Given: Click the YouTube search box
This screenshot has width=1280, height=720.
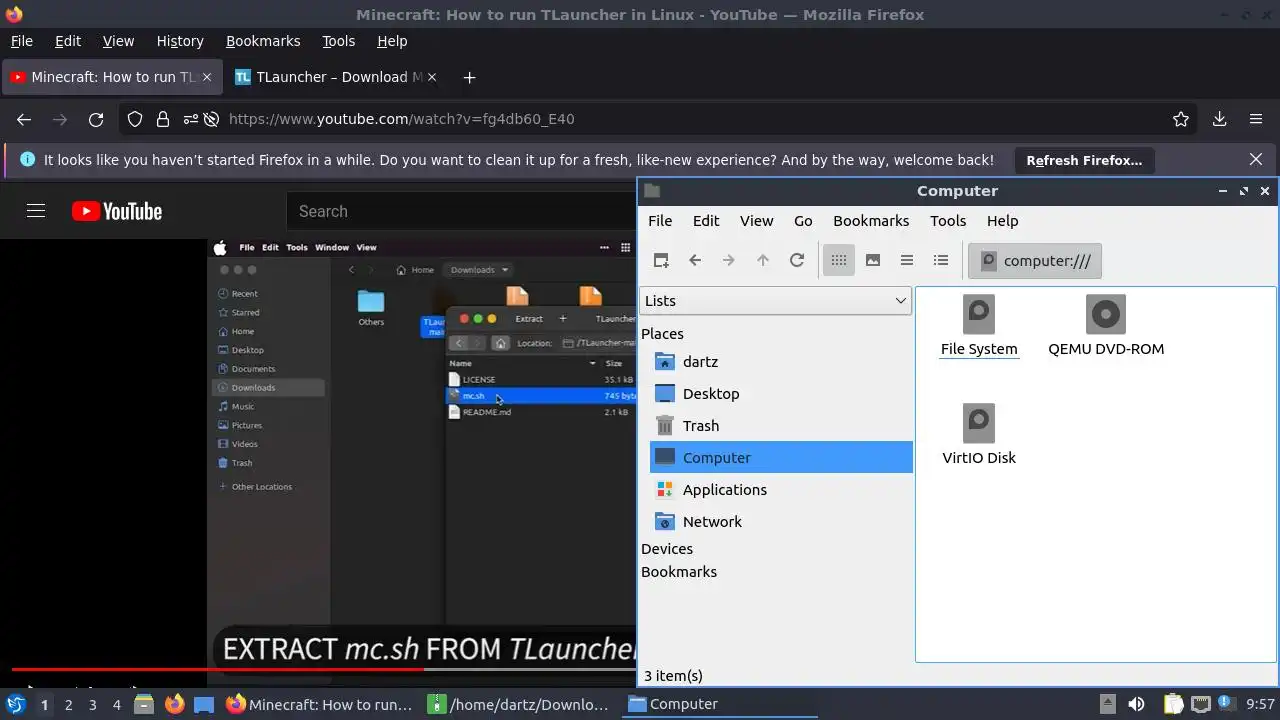Looking at the screenshot, I should coord(462,211).
